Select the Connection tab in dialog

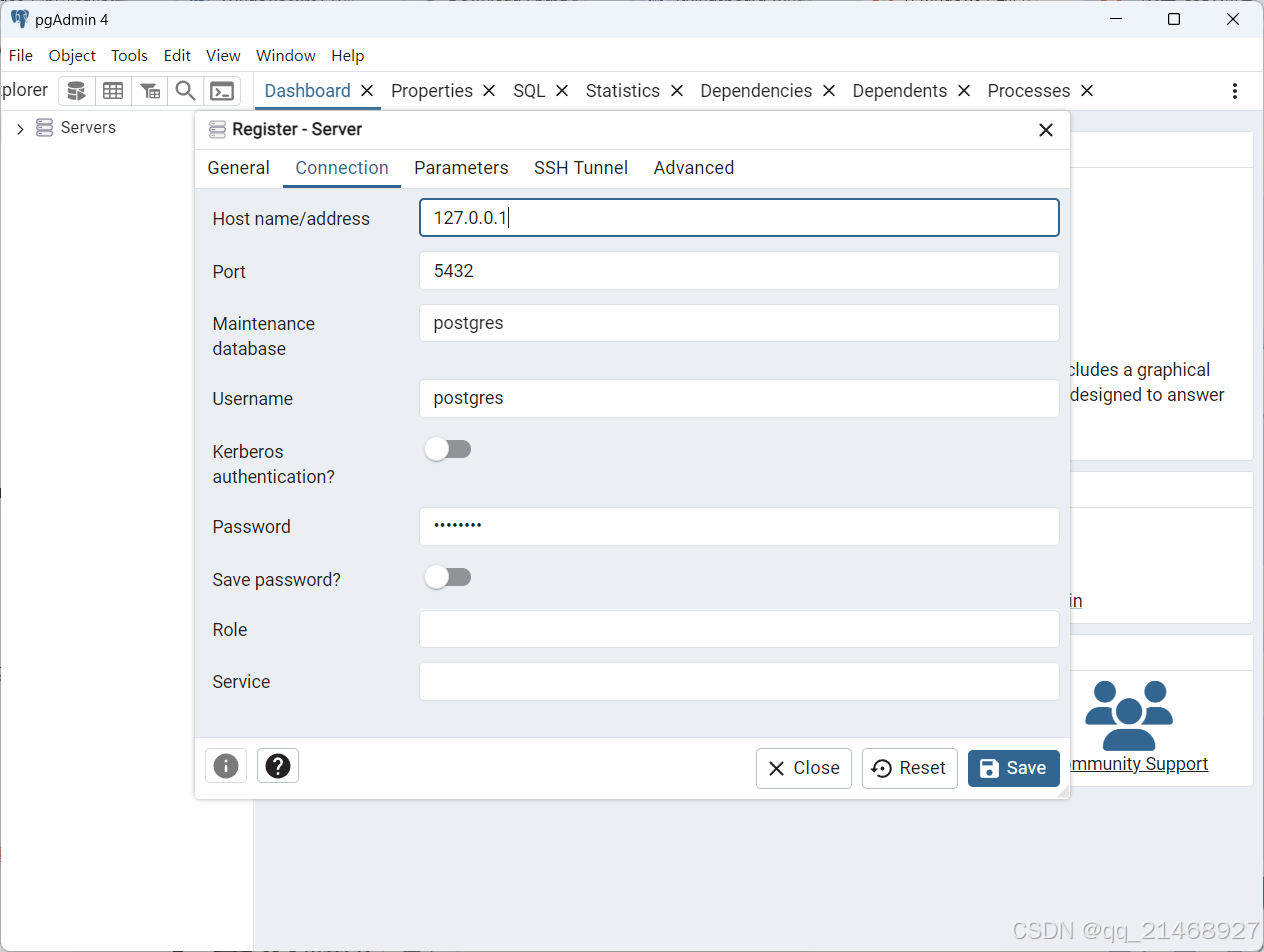coord(342,168)
